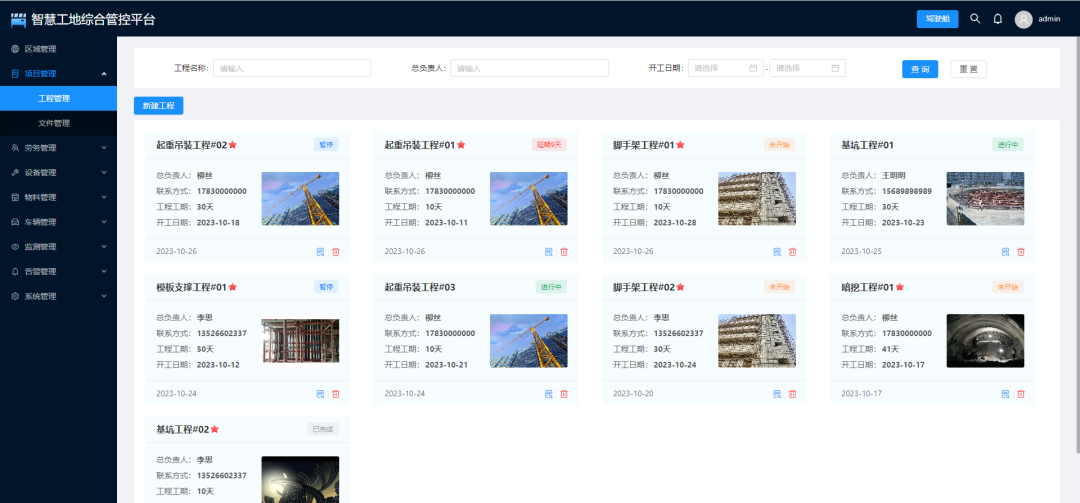Open the crane thumbnail of 起重吊装工程#03
1080x503 pixels.
[529, 340]
